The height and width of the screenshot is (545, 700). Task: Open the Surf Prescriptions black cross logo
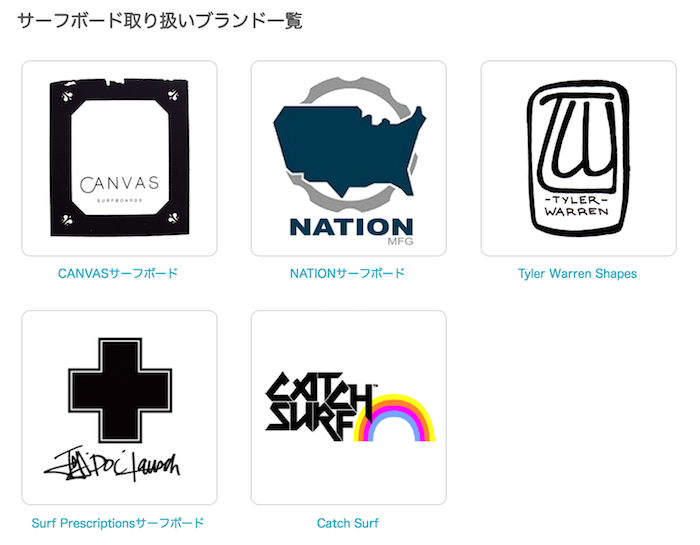tap(120, 408)
